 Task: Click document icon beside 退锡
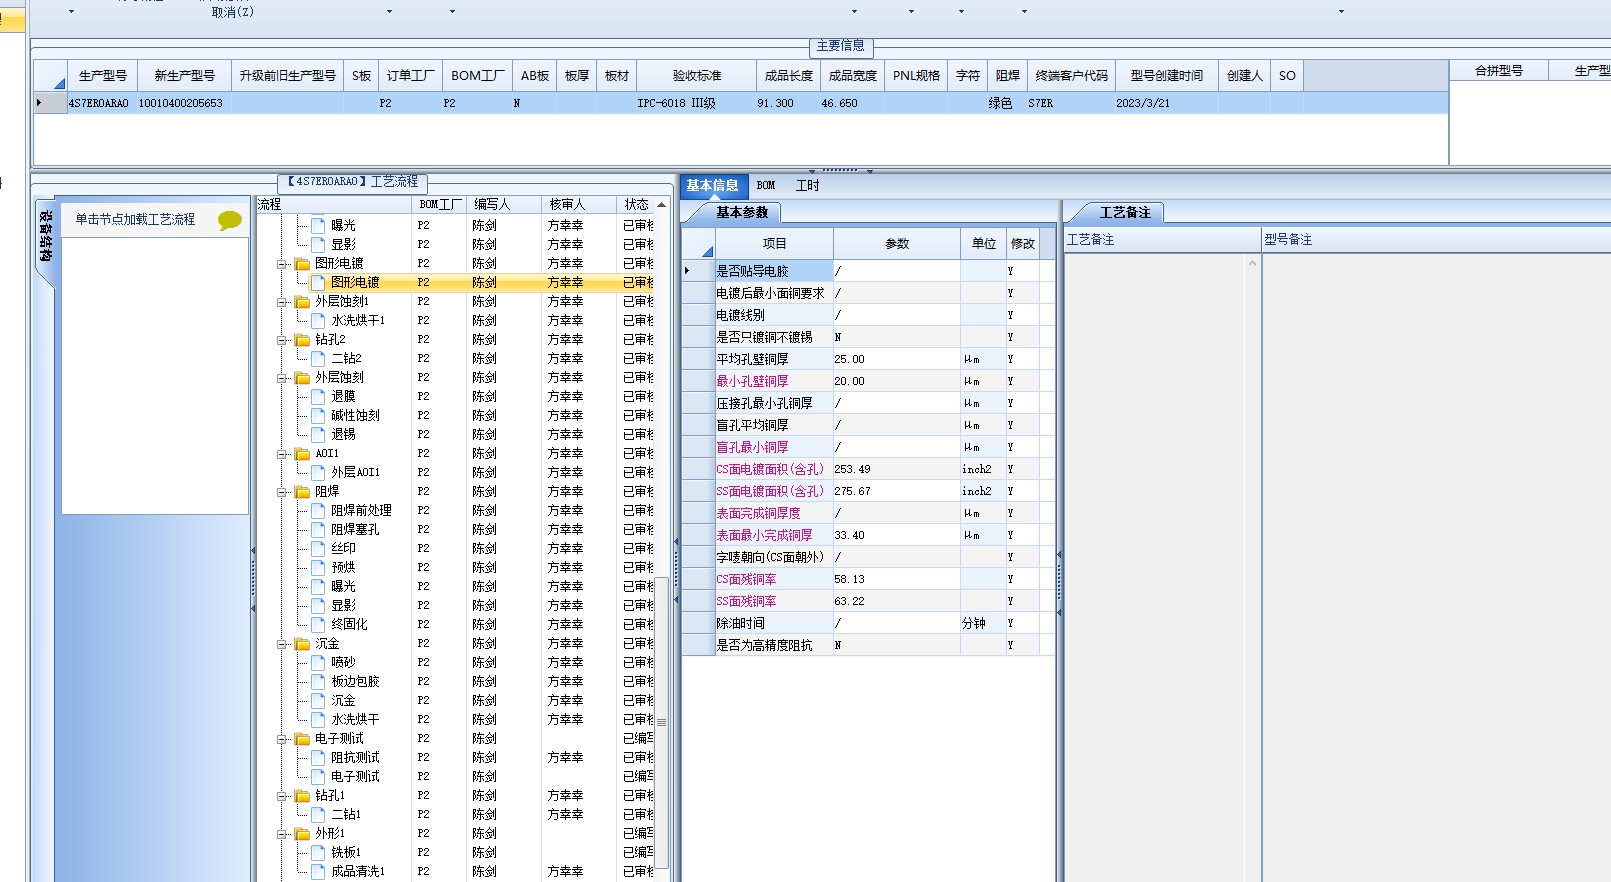click(x=318, y=435)
